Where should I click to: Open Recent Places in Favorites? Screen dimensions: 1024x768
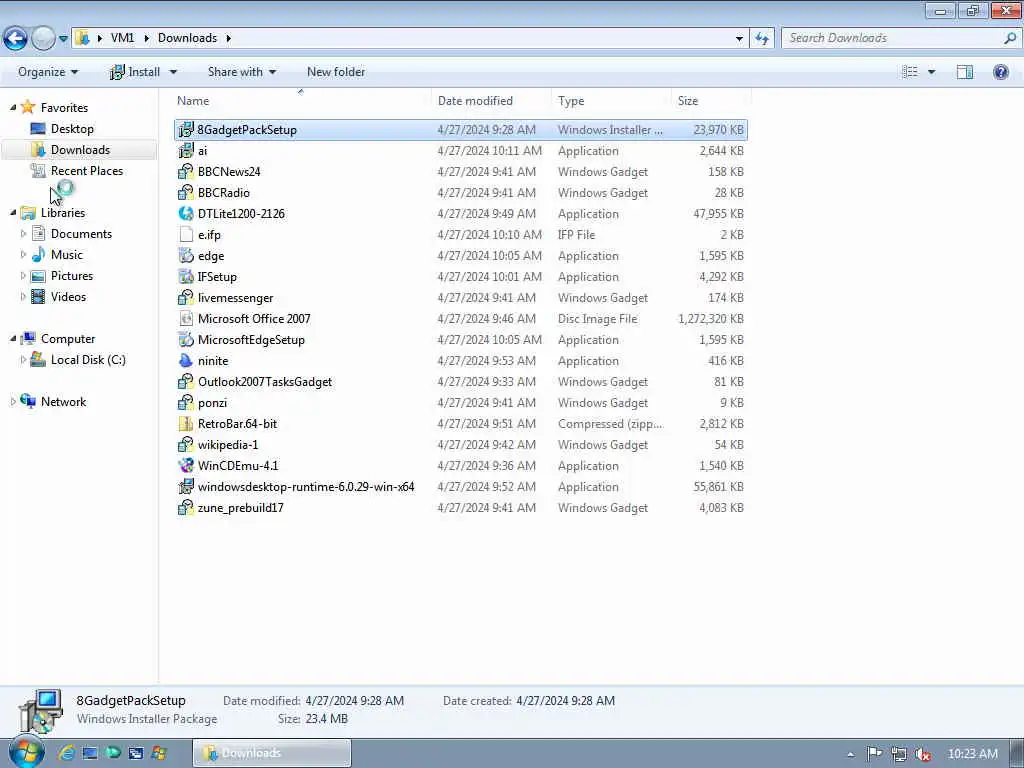[x=87, y=170]
